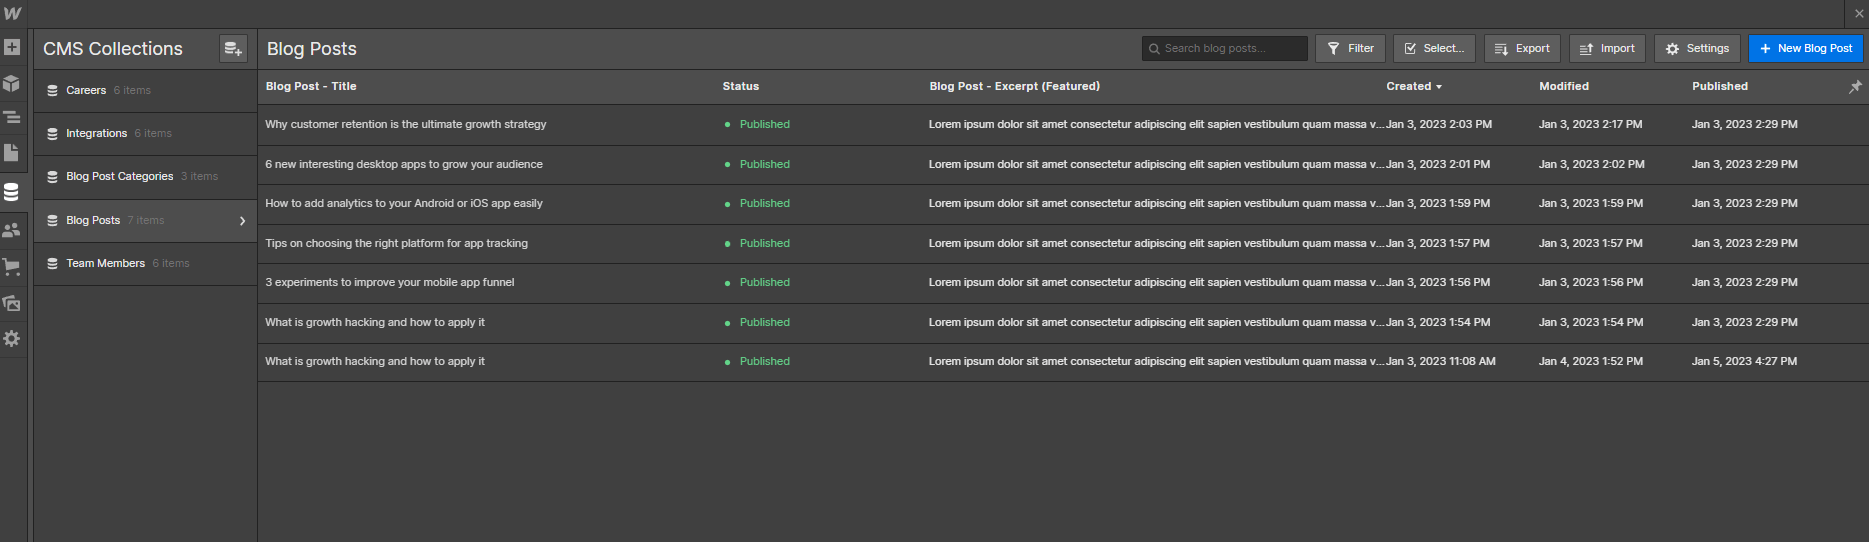The width and height of the screenshot is (1869, 542).
Task: Click the New Blog Post button
Action: (x=1805, y=49)
